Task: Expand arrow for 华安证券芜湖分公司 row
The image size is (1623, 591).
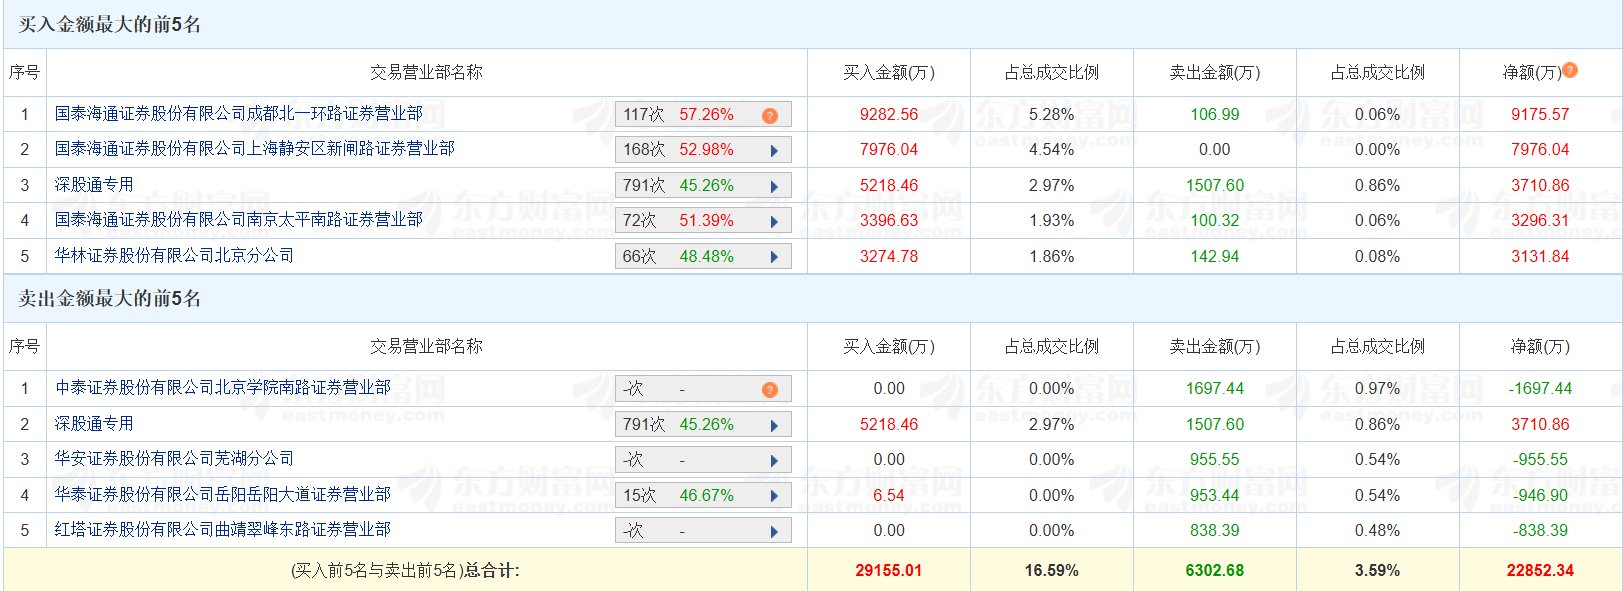Action: pos(774,461)
